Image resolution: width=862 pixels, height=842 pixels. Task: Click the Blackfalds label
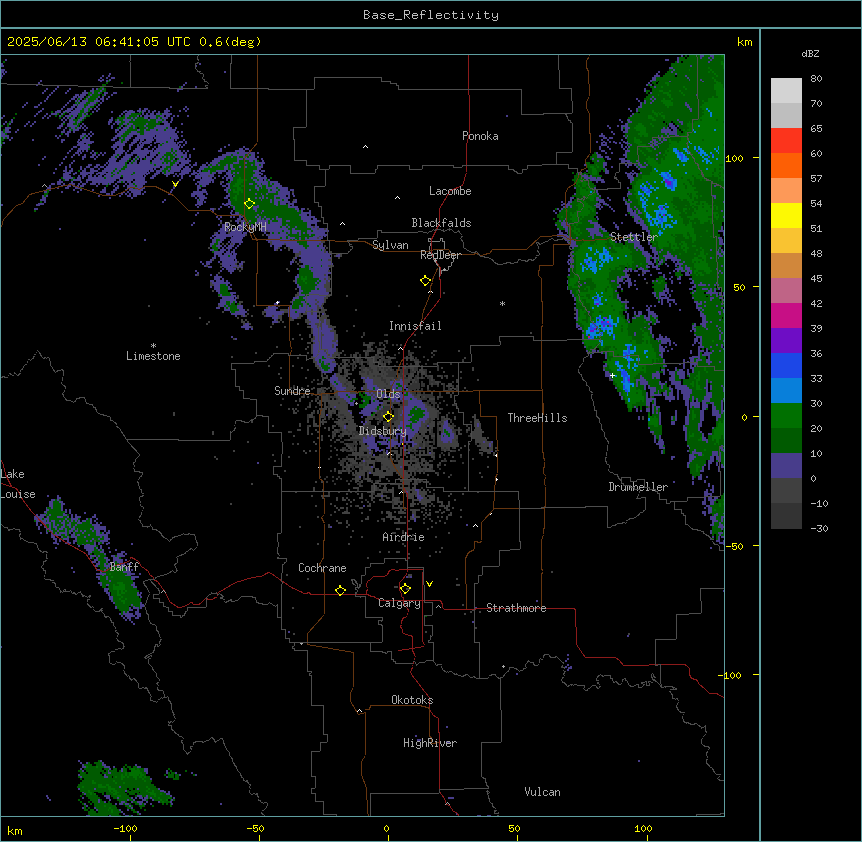pos(441,223)
